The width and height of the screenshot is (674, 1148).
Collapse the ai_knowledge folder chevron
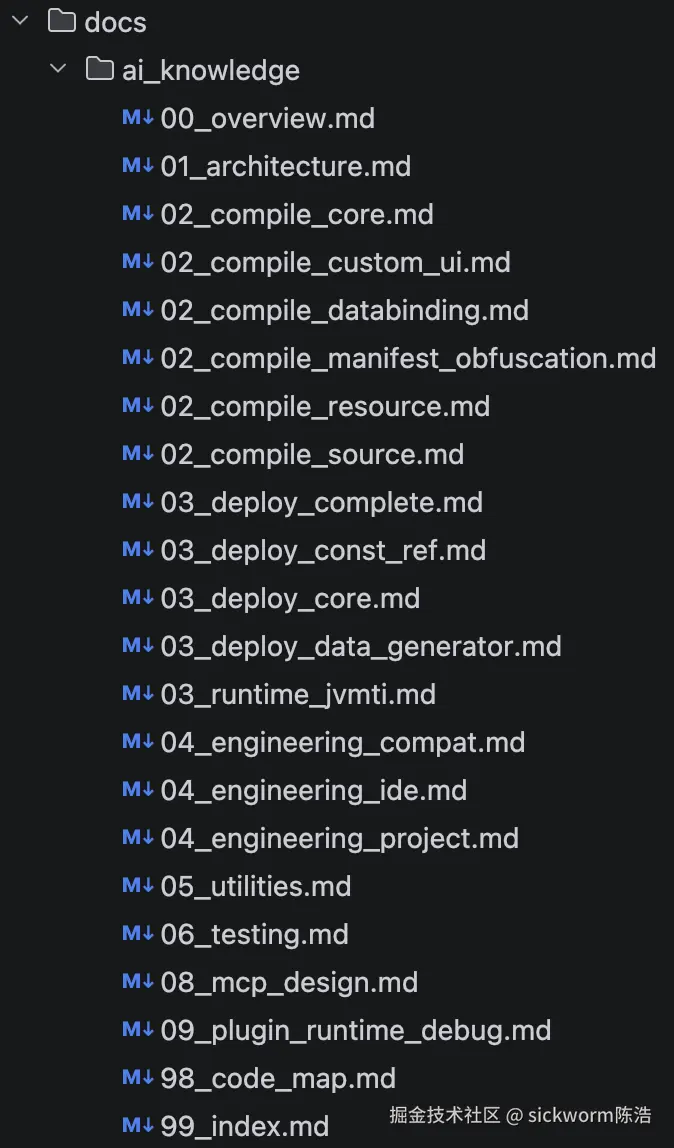58,69
